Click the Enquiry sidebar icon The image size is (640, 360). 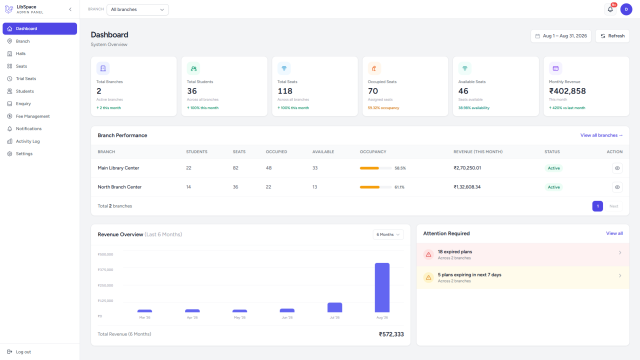coord(9,104)
